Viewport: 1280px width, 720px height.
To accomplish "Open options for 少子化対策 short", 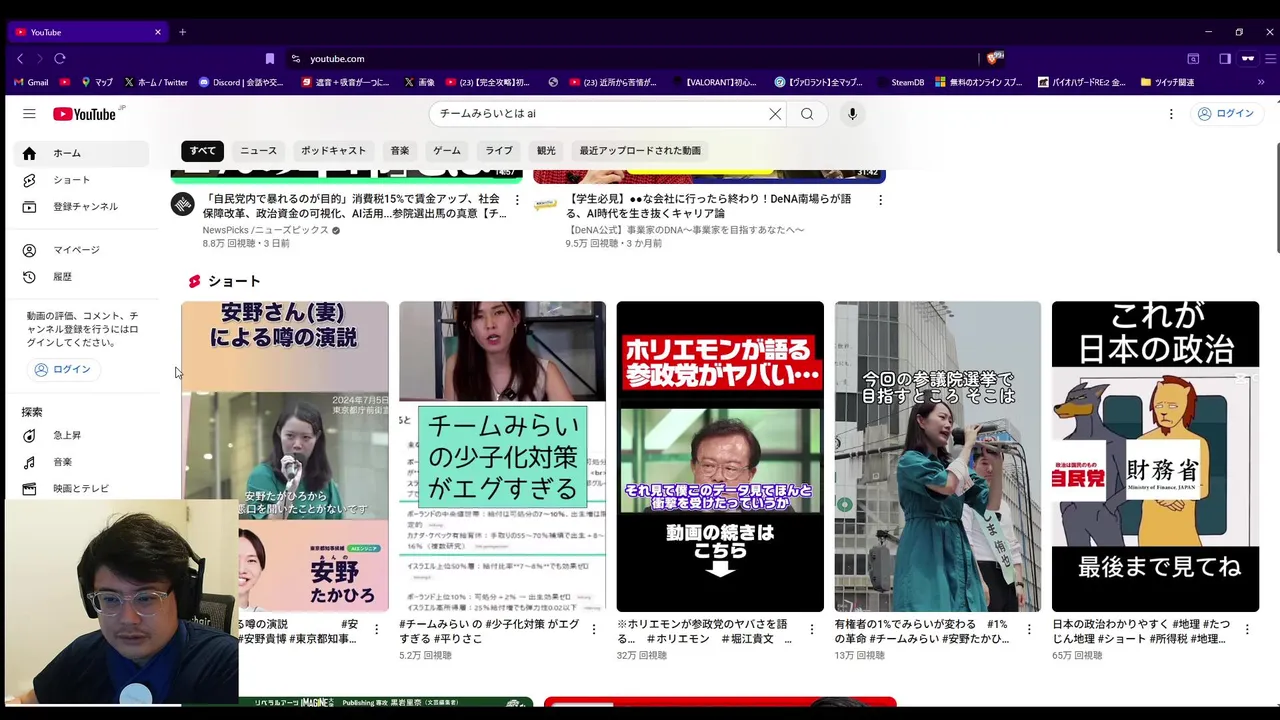I will point(594,629).
